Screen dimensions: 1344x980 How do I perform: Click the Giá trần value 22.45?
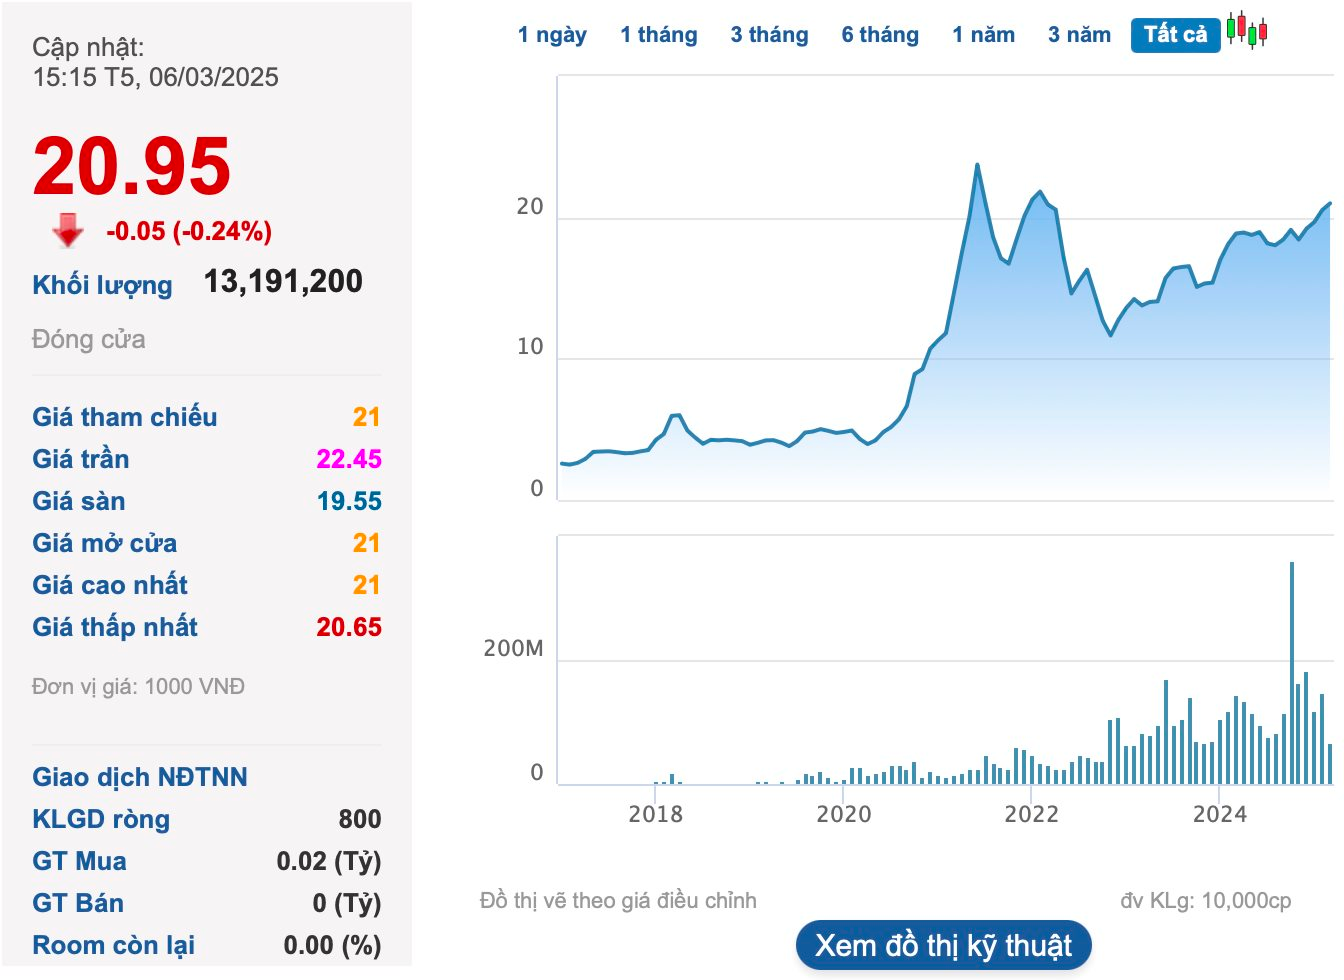point(349,459)
